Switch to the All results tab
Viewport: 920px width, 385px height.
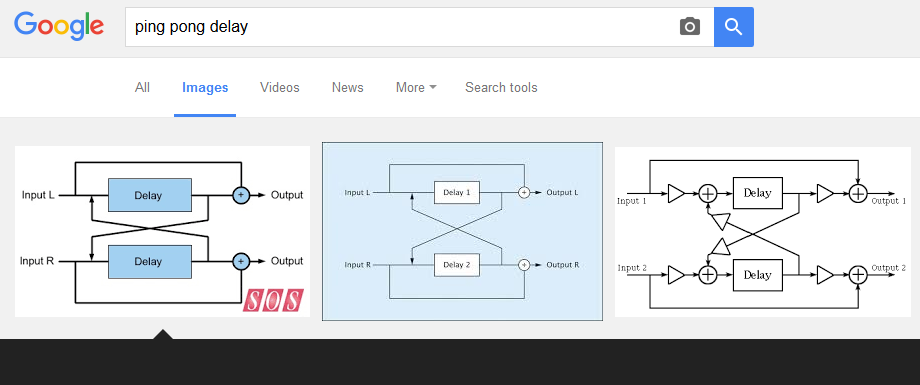[143, 87]
